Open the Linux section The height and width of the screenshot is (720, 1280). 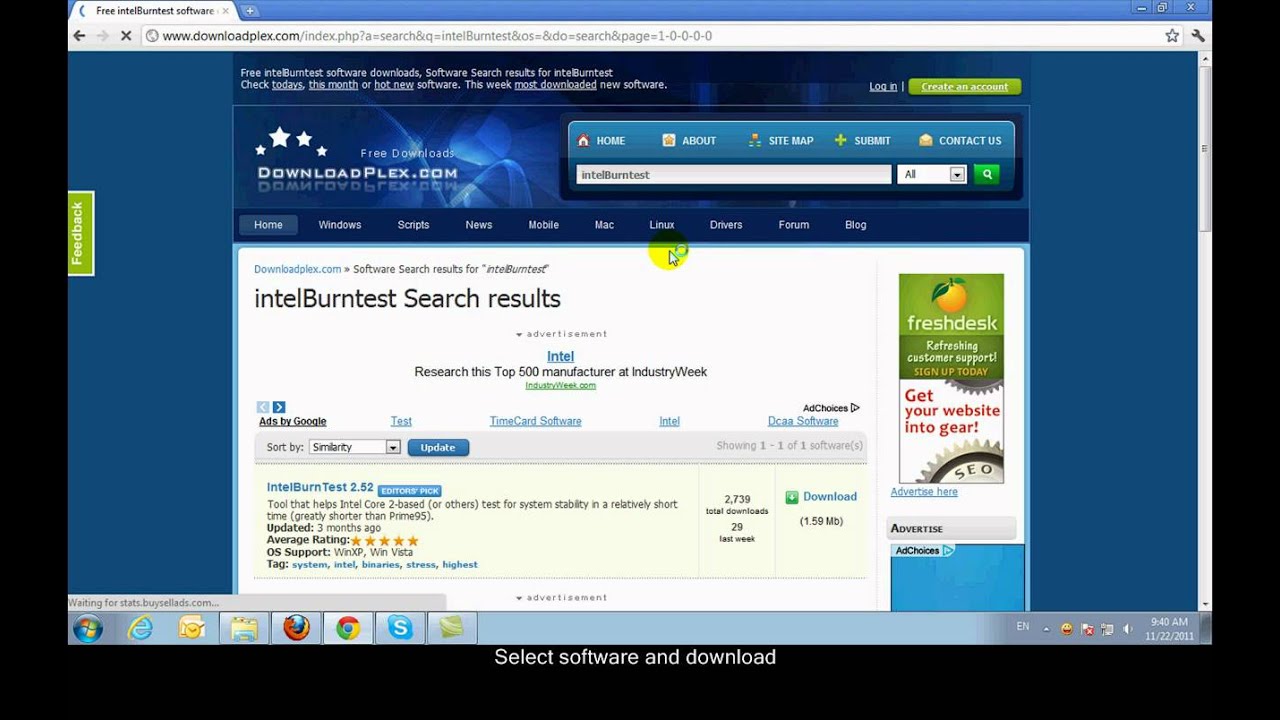click(x=662, y=225)
